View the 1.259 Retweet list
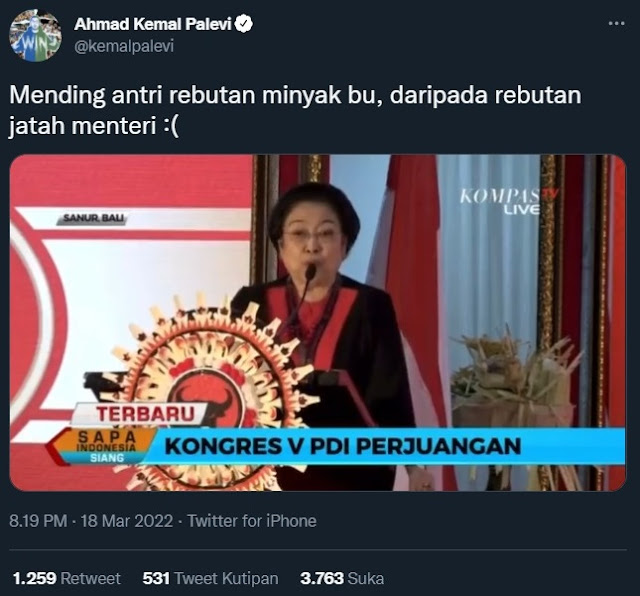The height and width of the screenshot is (596, 640). click(67, 578)
